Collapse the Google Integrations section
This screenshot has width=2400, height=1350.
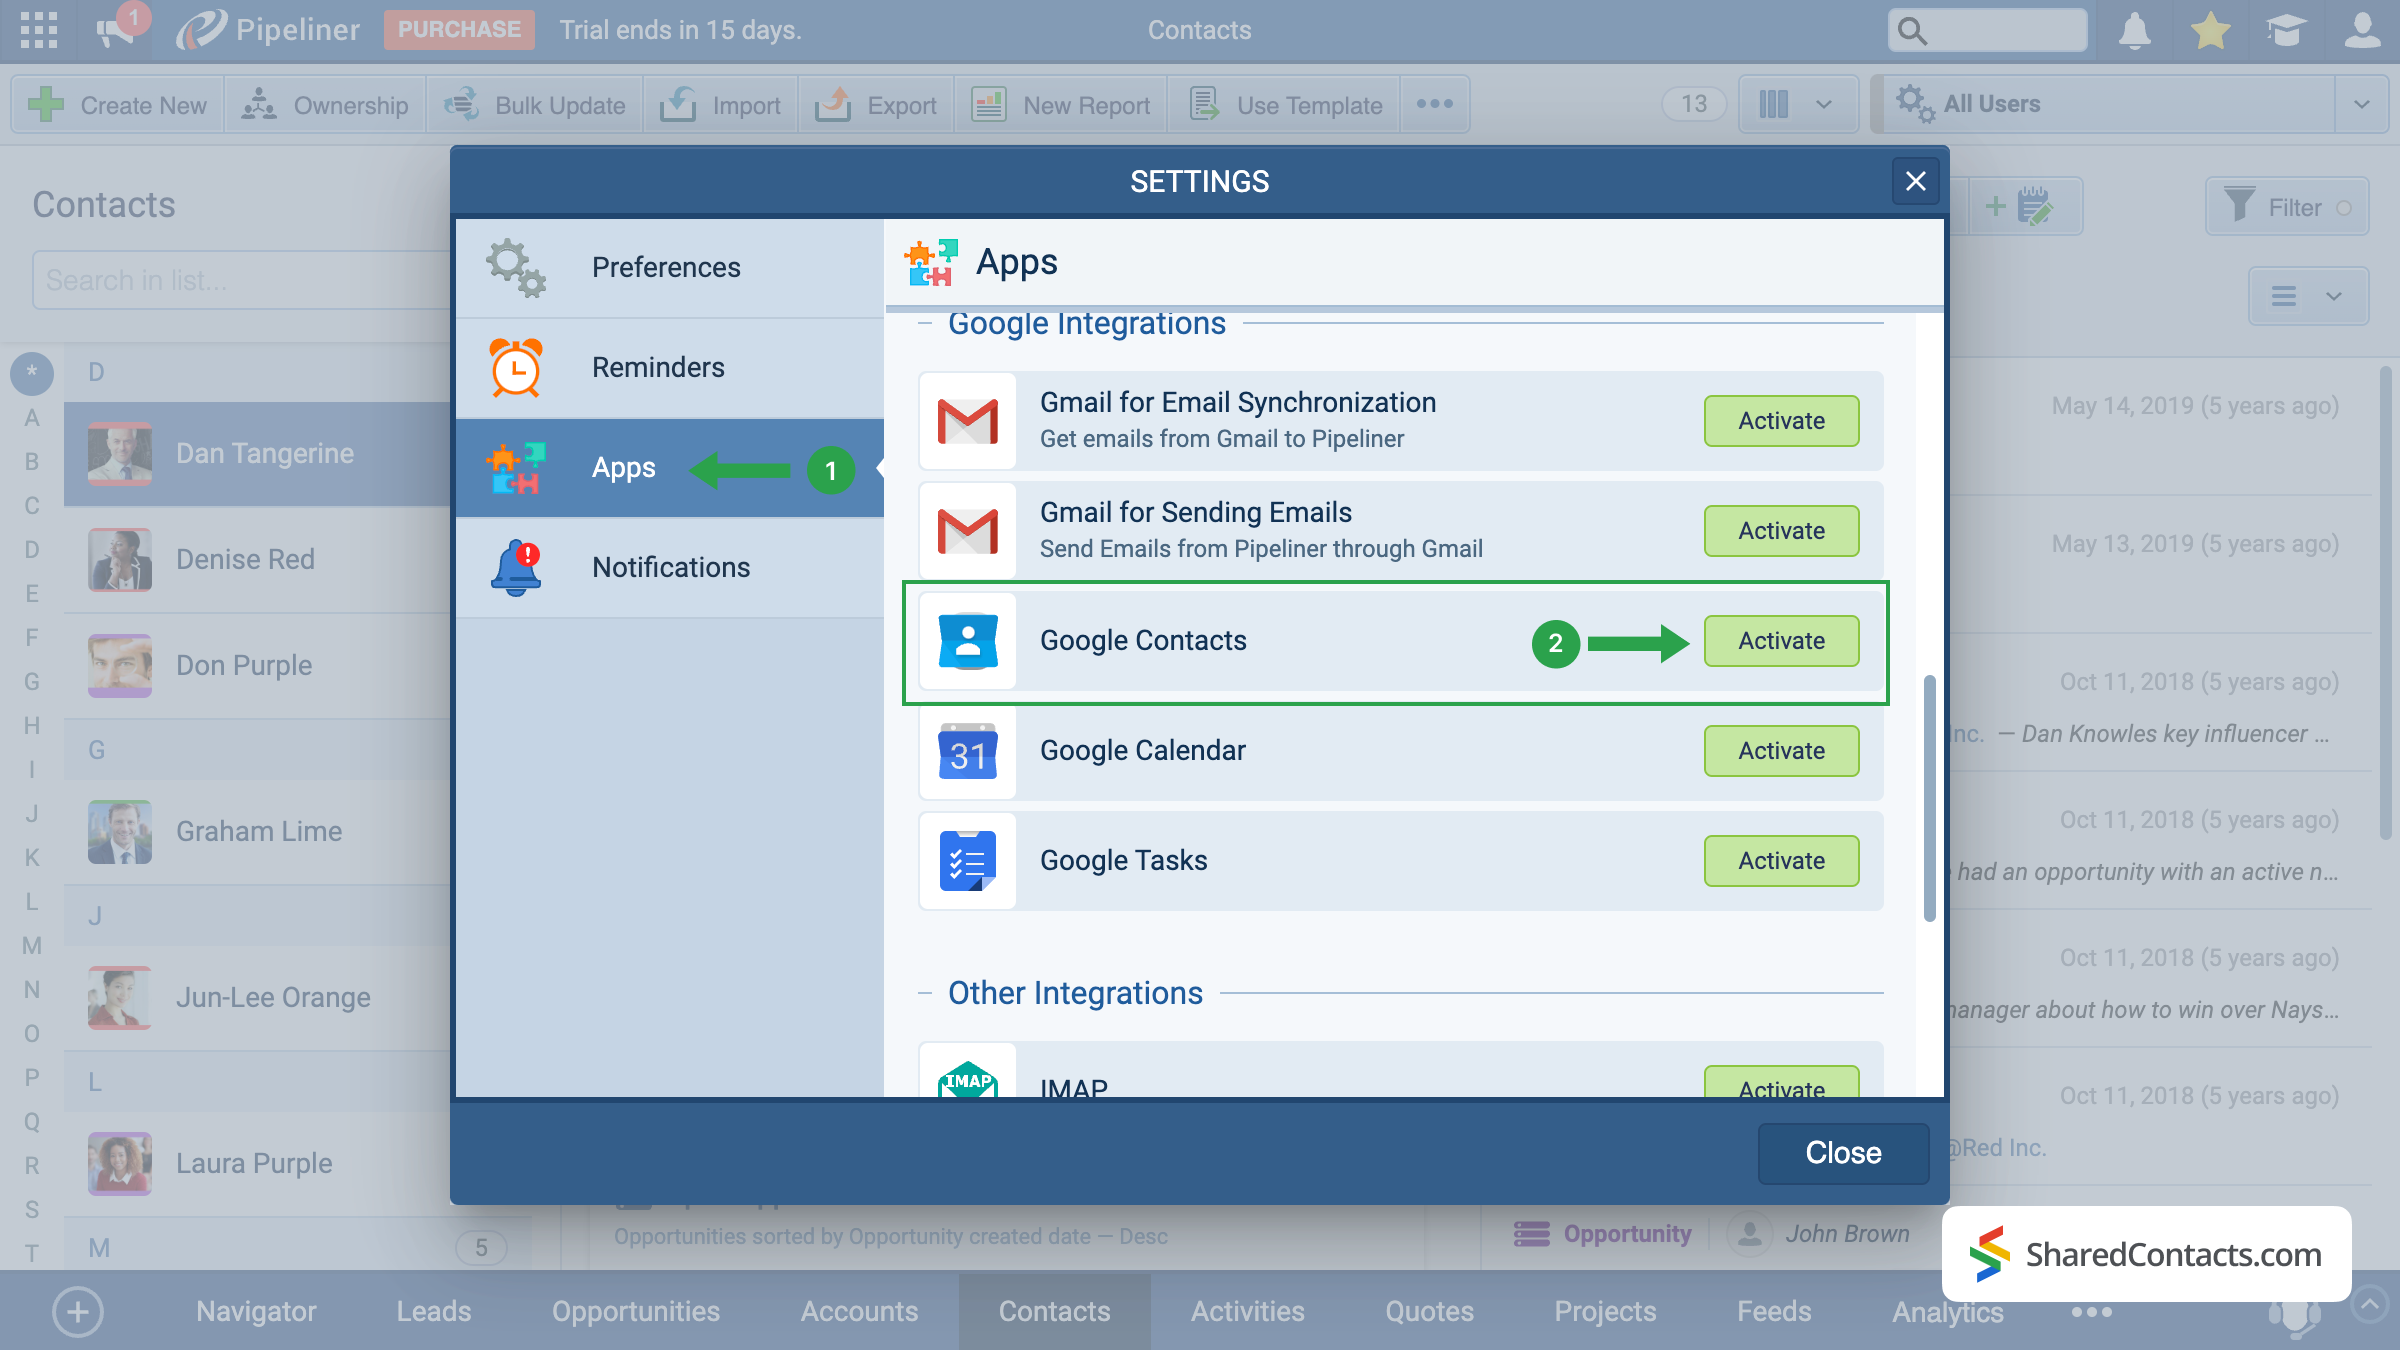pyautogui.click(x=925, y=323)
